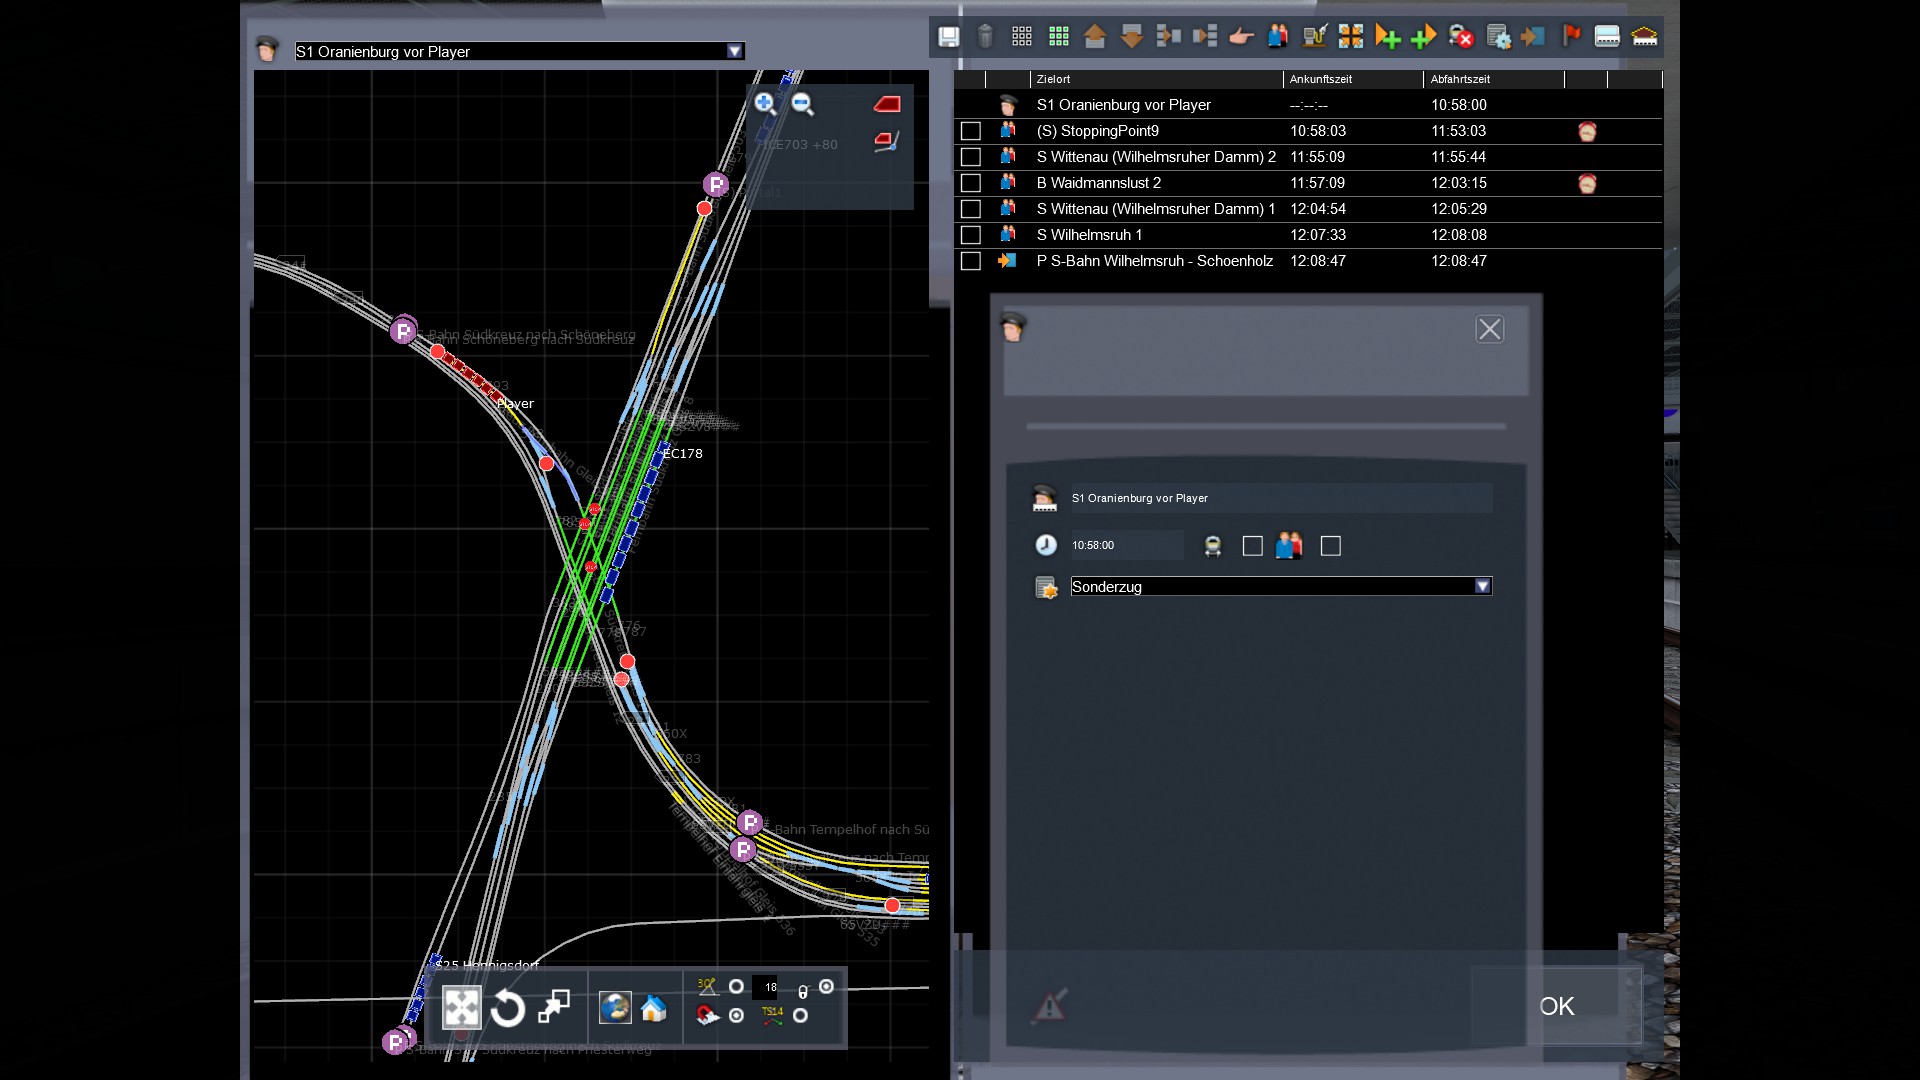The image size is (1920, 1080).
Task: Toggle the magnet snap-to-track radio button
Action: point(736,1015)
